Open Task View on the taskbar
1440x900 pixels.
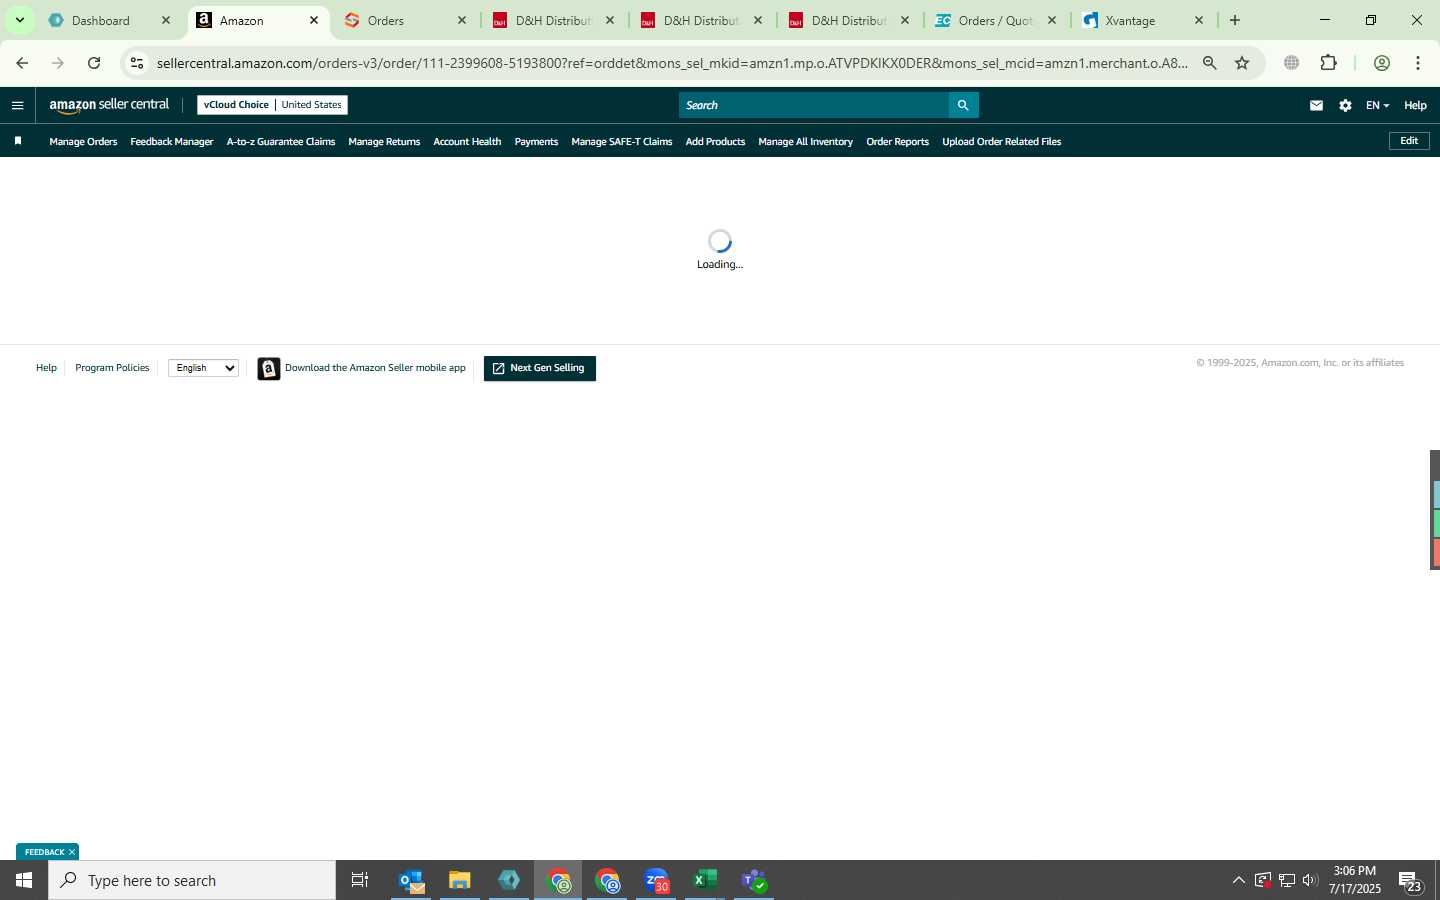[x=360, y=881]
